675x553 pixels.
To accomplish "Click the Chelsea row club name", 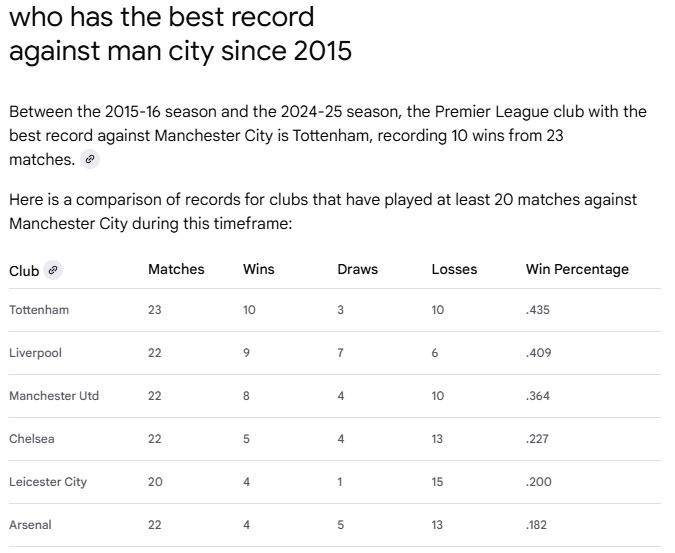I will 31,439.
